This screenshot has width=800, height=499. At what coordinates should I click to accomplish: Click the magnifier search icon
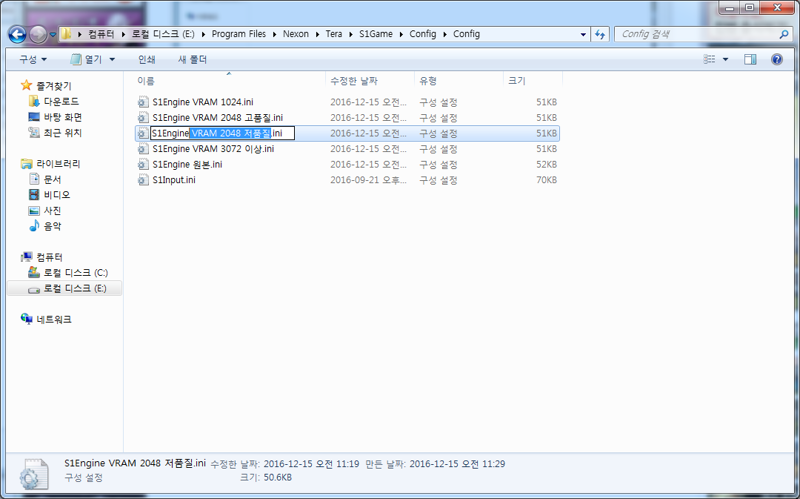(783, 35)
